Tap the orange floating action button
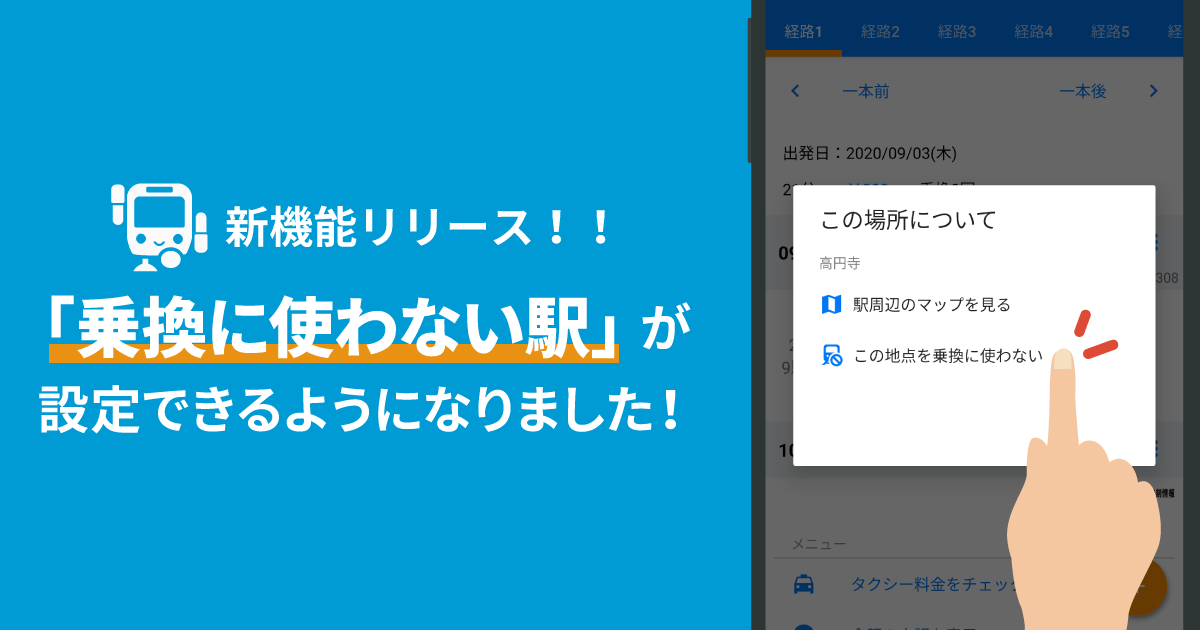Image resolution: width=1200 pixels, height=630 pixels. pyautogui.click(x=1150, y=586)
